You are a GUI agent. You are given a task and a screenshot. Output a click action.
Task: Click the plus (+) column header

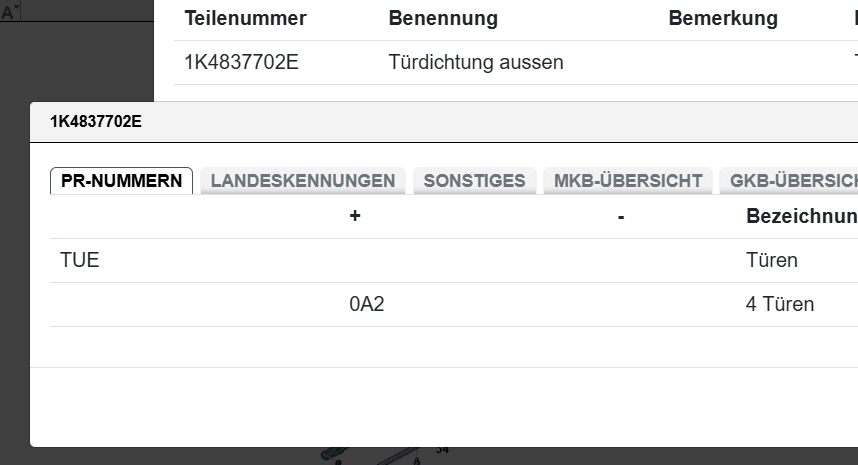[355, 216]
